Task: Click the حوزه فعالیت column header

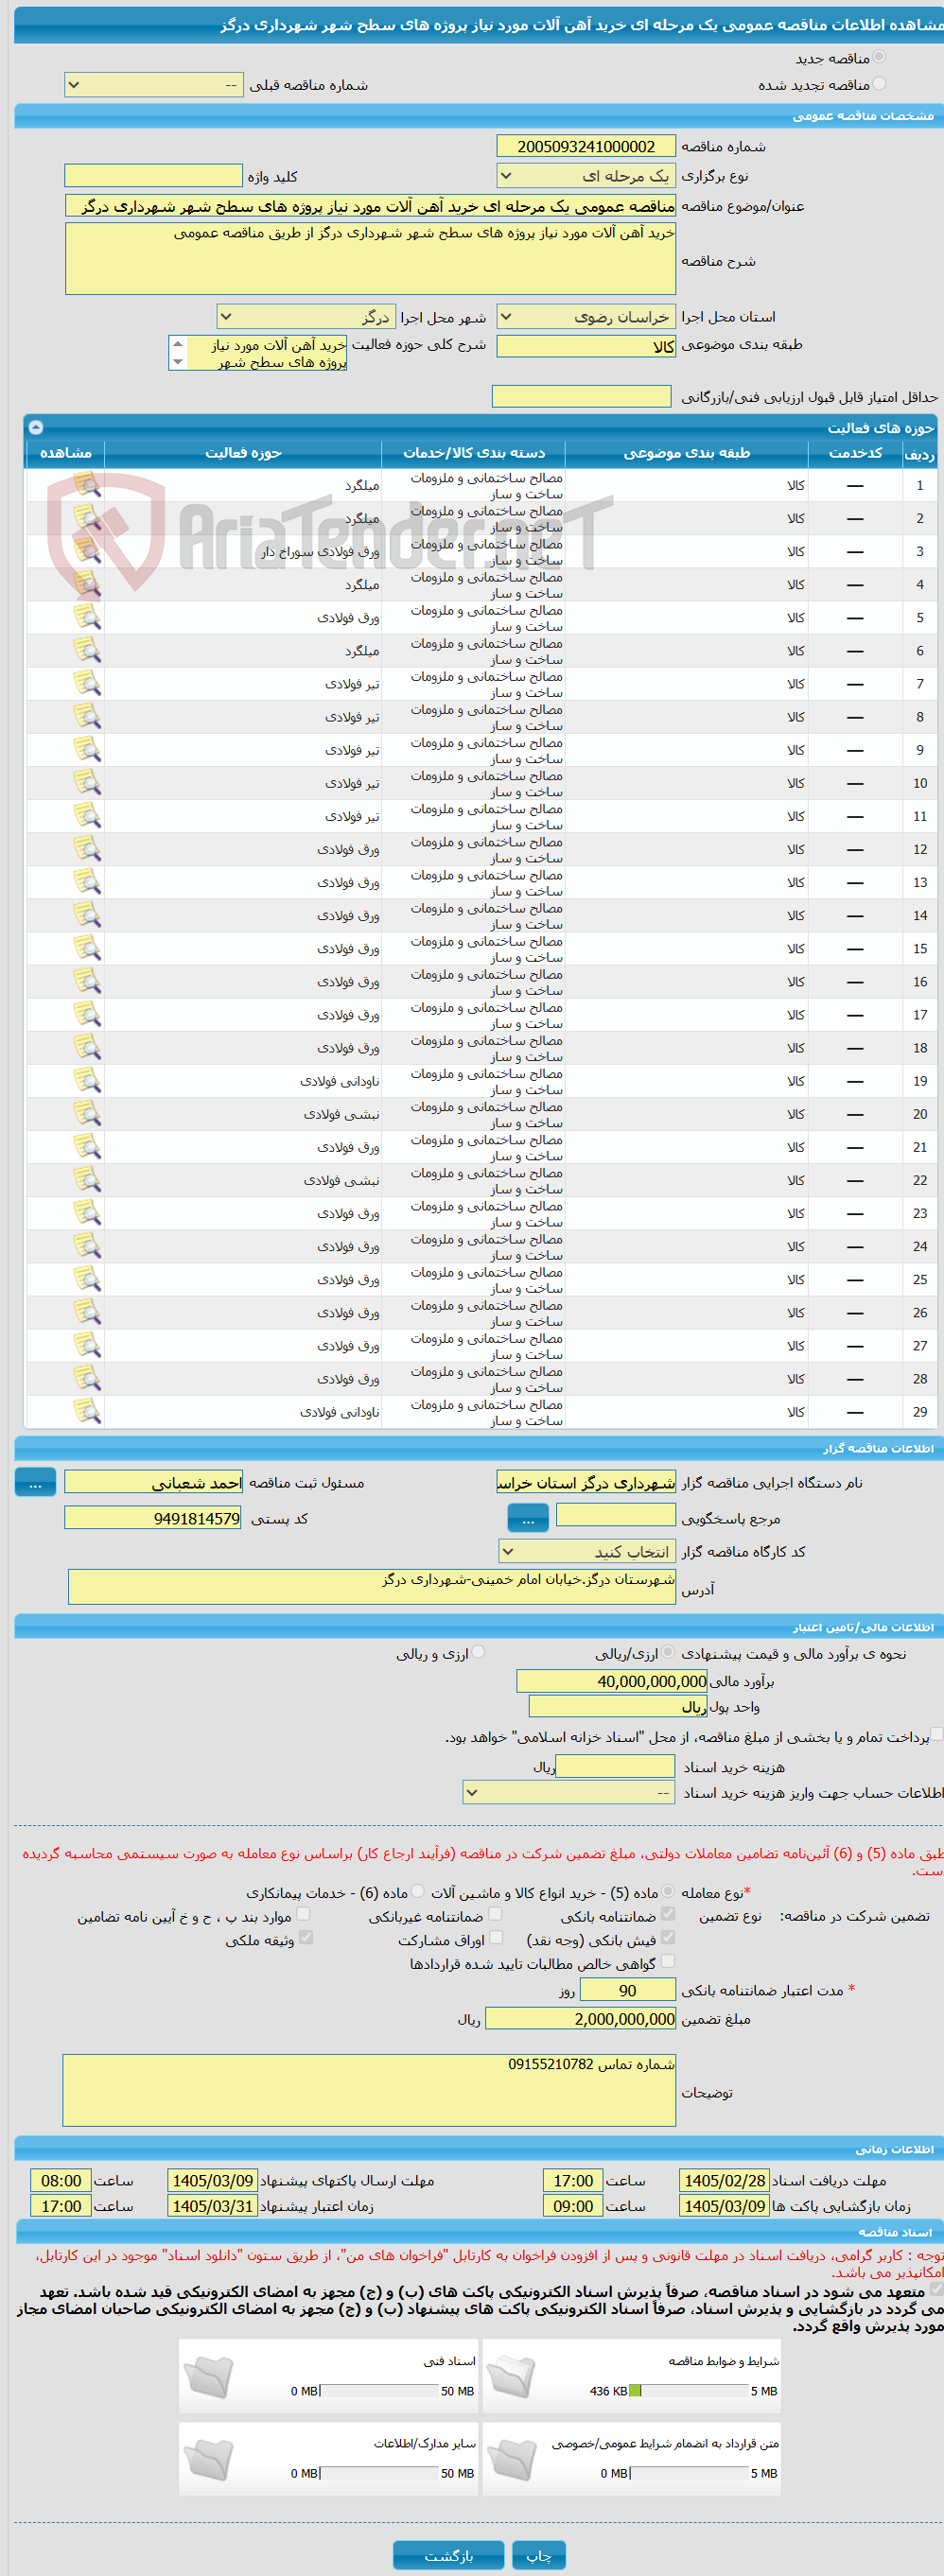Action: [x=243, y=453]
